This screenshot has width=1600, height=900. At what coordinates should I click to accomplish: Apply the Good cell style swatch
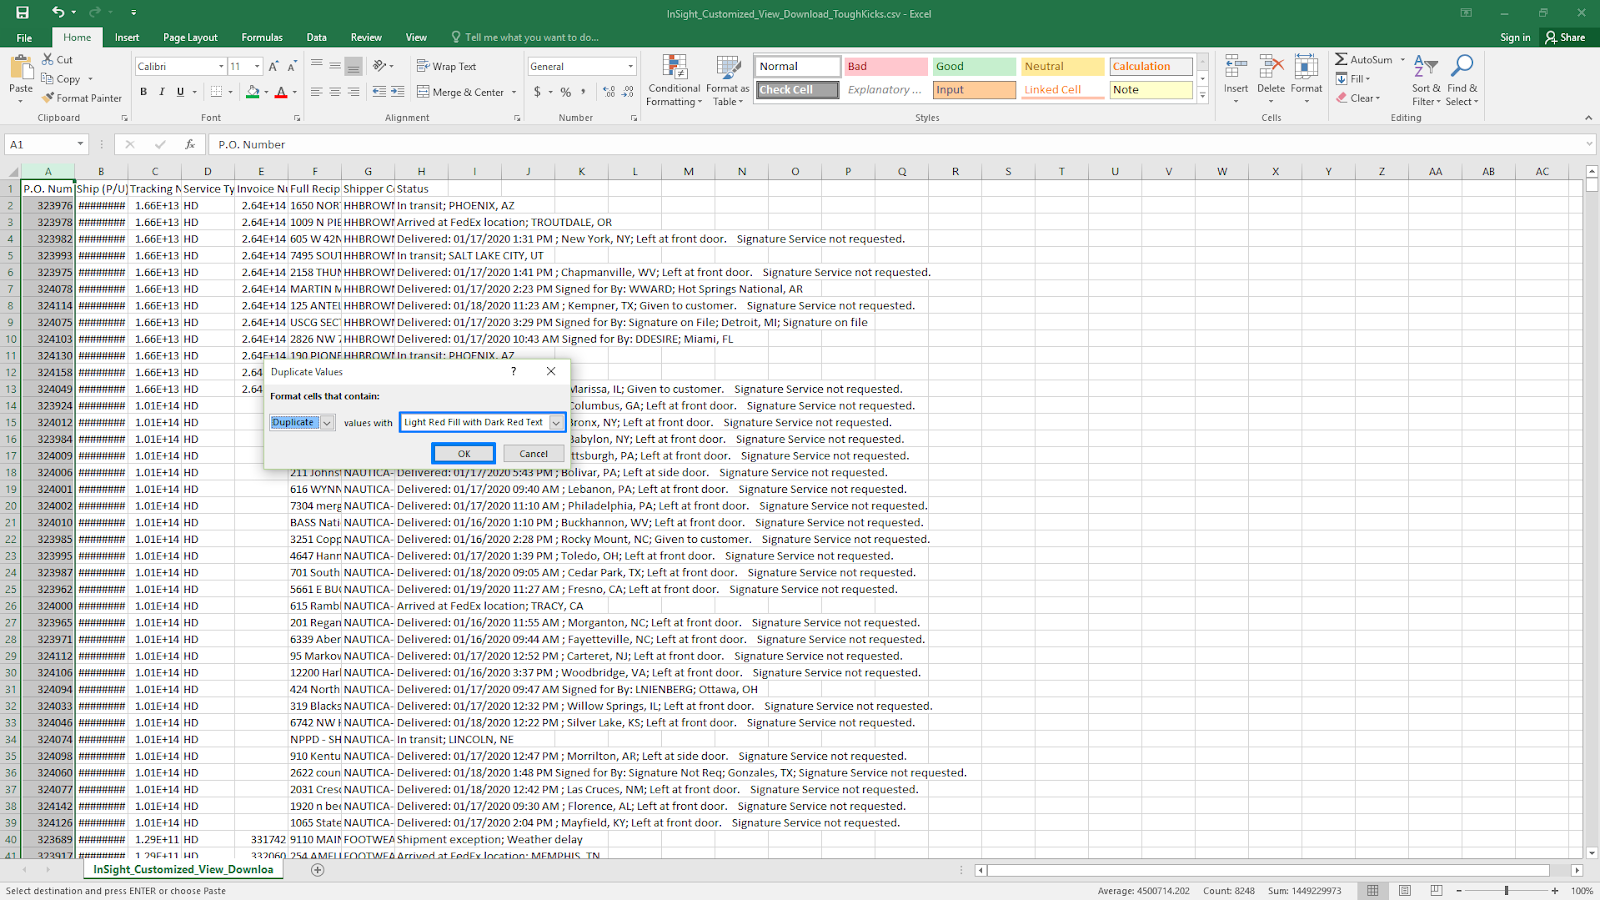(973, 66)
